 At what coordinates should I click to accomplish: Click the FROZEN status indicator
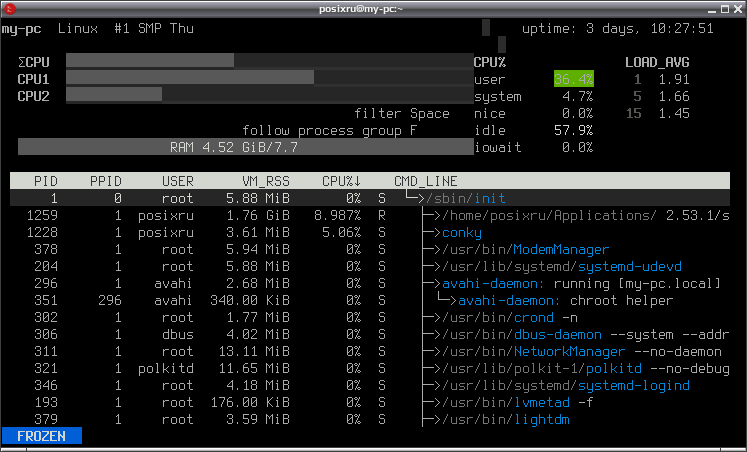coord(41,436)
